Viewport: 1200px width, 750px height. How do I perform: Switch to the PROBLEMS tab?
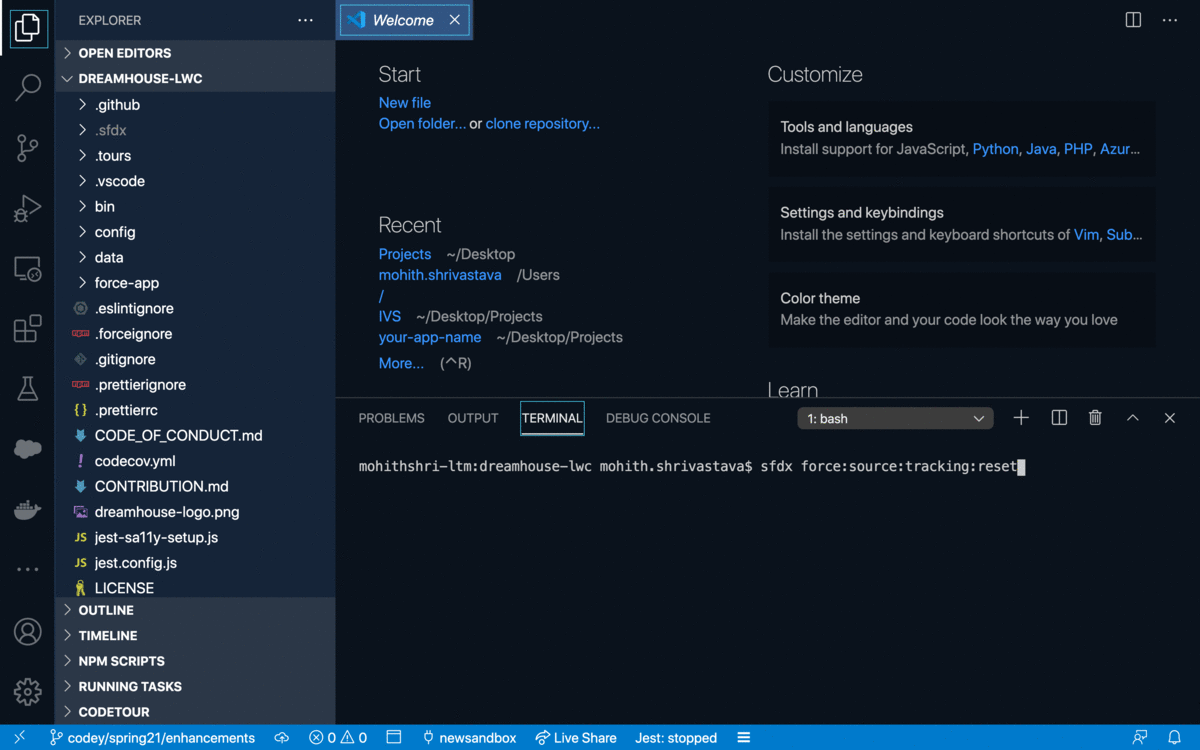click(391, 418)
